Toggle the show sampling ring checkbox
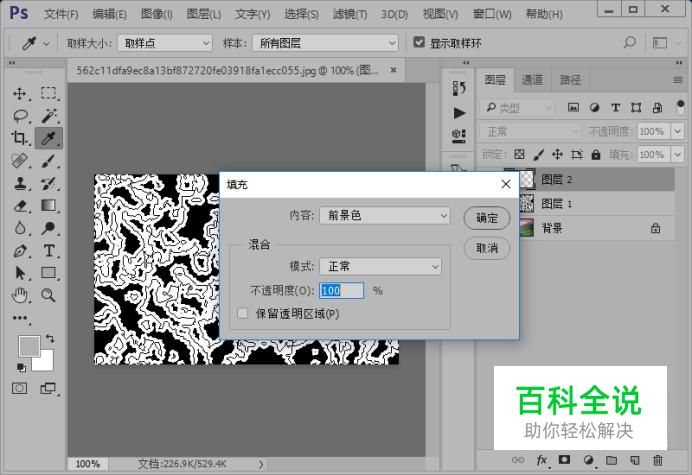Screen dimensions: 692x475 pyautogui.click(x=418, y=42)
